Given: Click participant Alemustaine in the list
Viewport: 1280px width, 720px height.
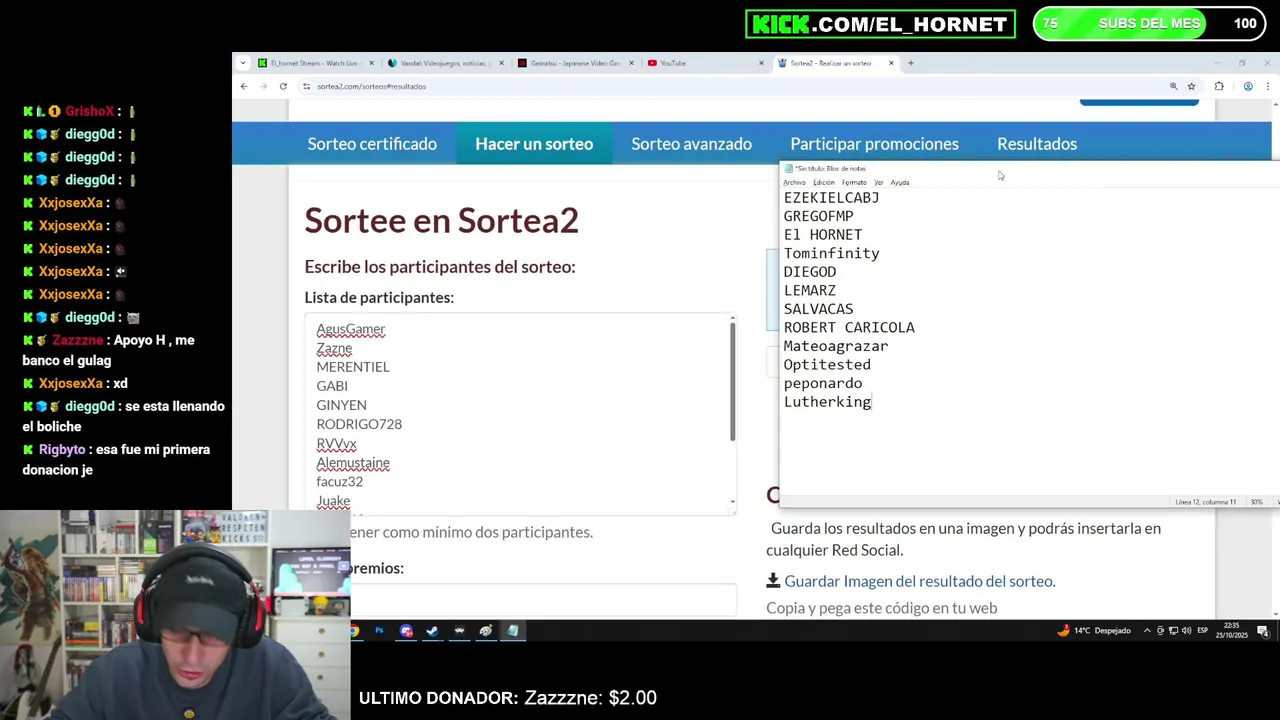Looking at the screenshot, I should (x=353, y=463).
